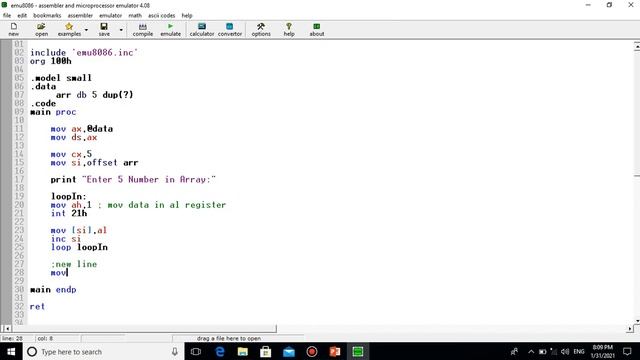Open Task View in the taskbar
Image resolution: width=640 pixels, height=360 pixels.
(196, 351)
